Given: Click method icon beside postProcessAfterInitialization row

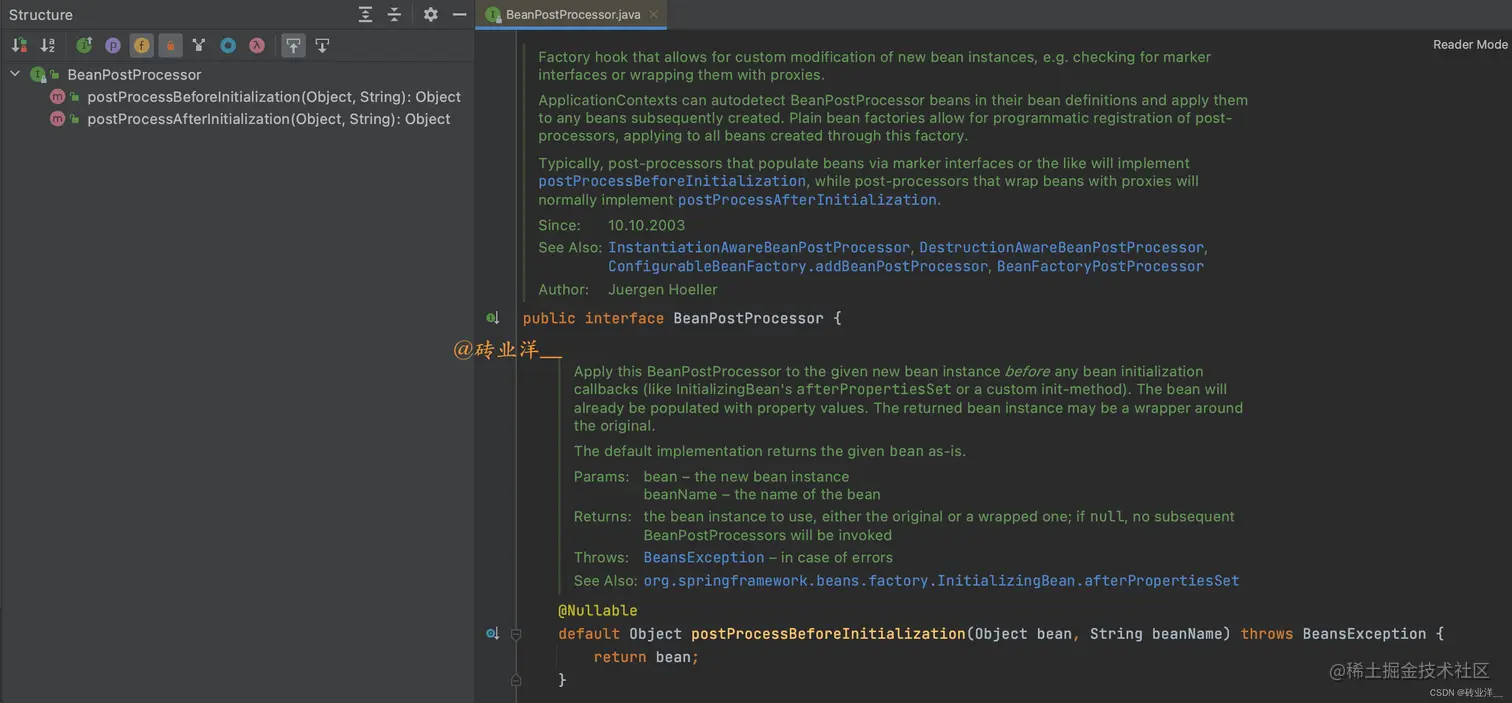Looking at the screenshot, I should (x=57, y=119).
